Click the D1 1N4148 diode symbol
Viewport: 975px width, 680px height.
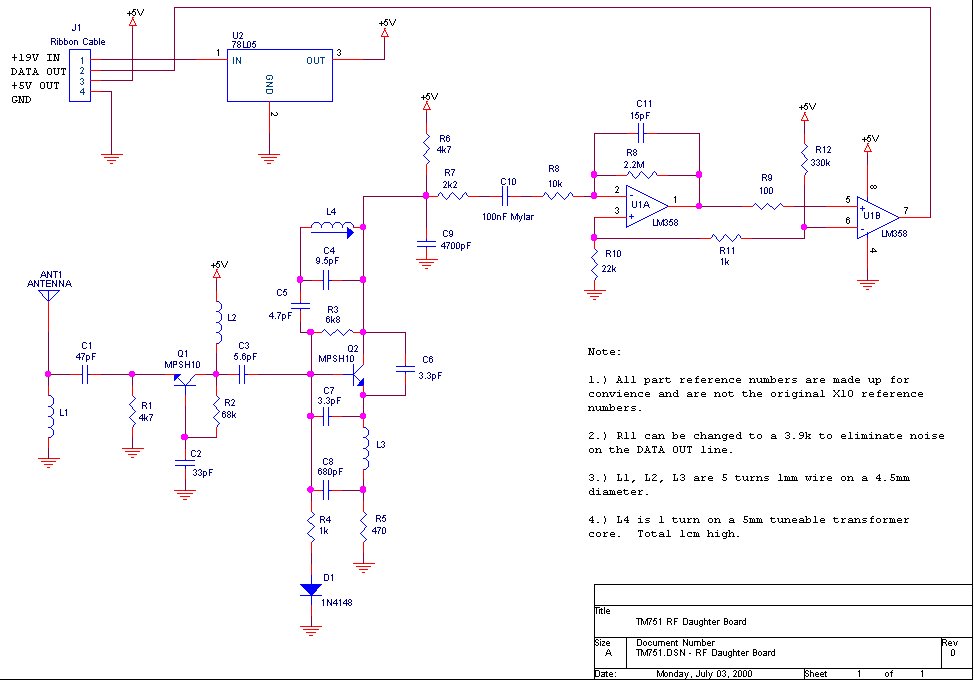pos(311,589)
